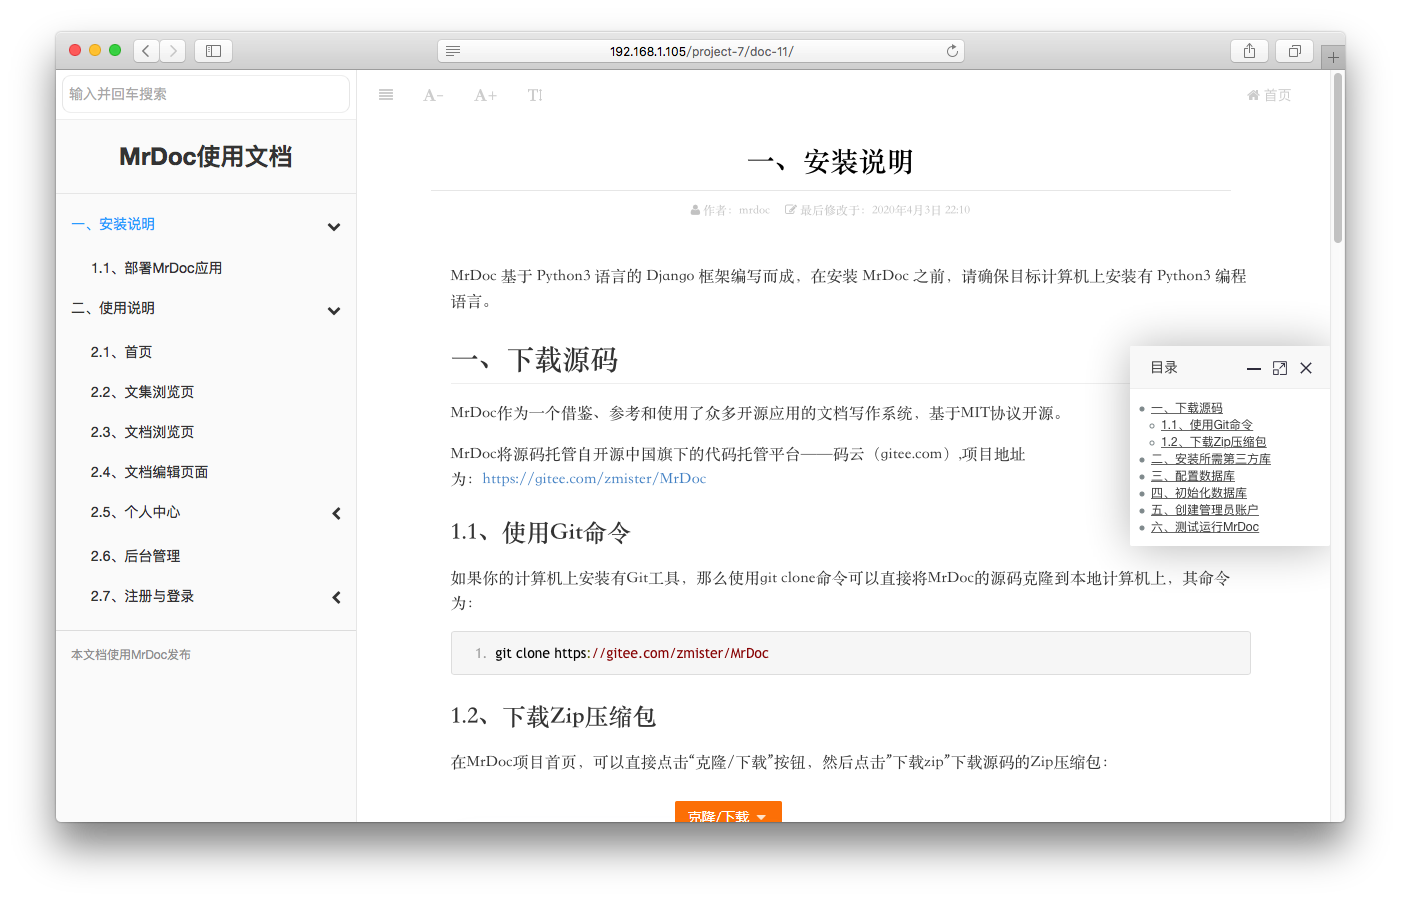This screenshot has height=902, width=1401.
Task: Jump to 三、配置数据库 in the 目录
Action: 1192,476
